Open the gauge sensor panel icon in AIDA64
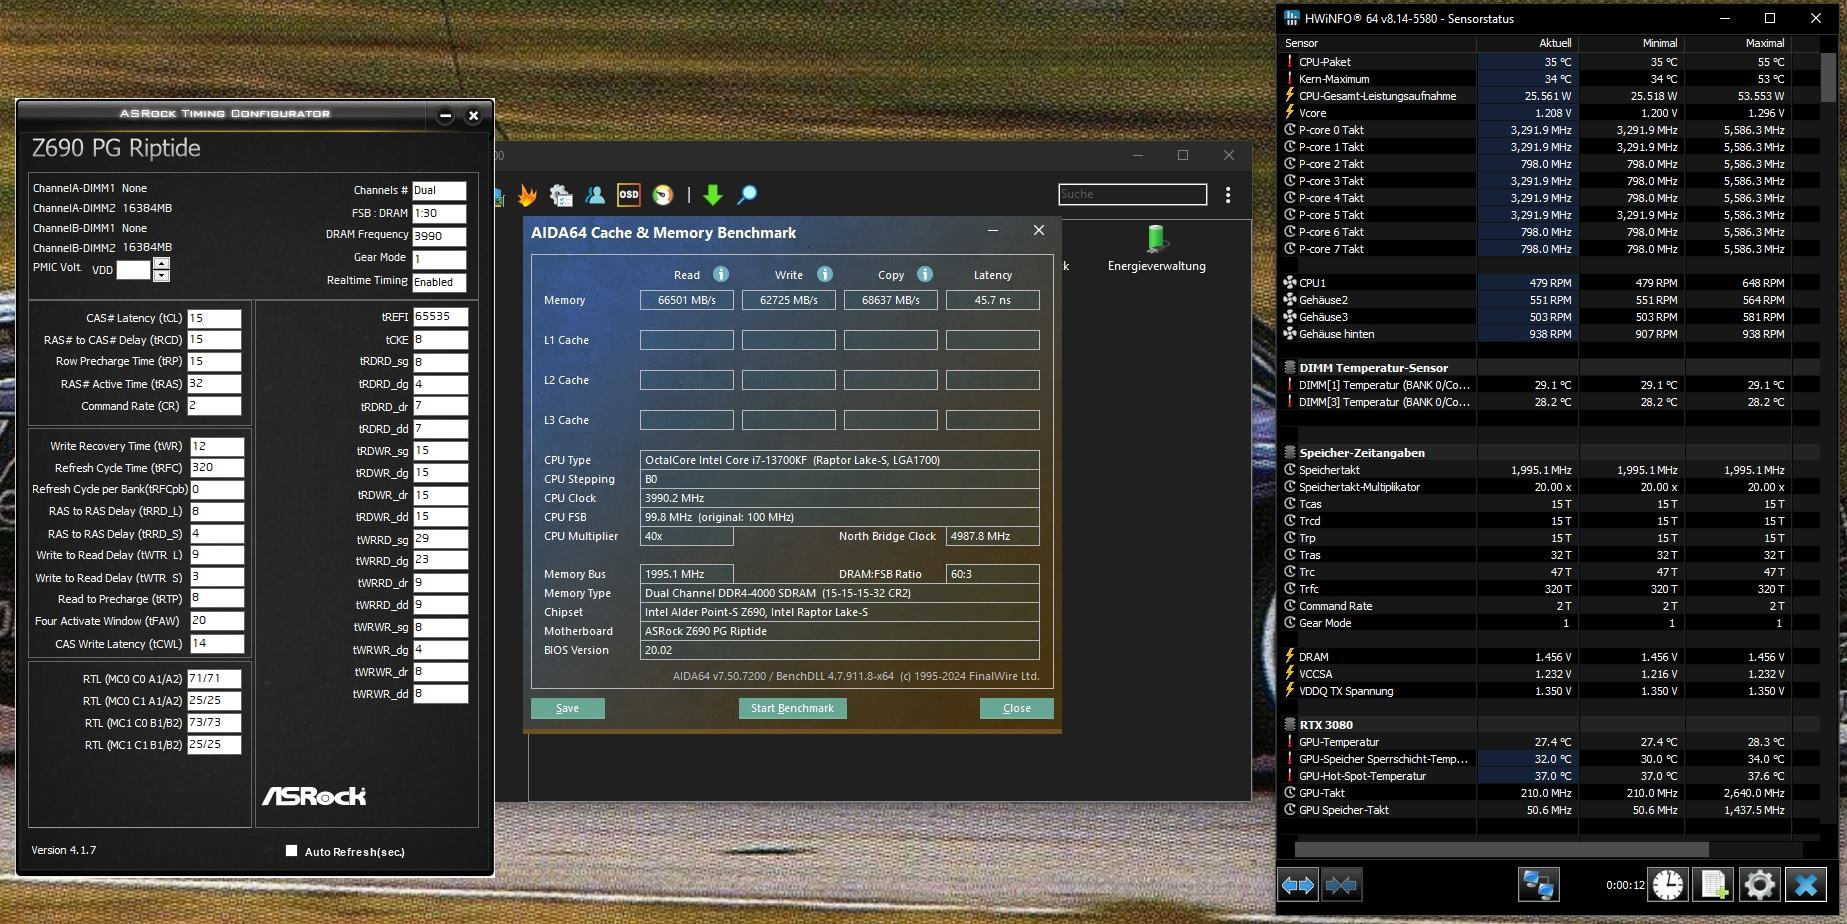This screenshot has width=1847, height=924. [x=662, y=195]
